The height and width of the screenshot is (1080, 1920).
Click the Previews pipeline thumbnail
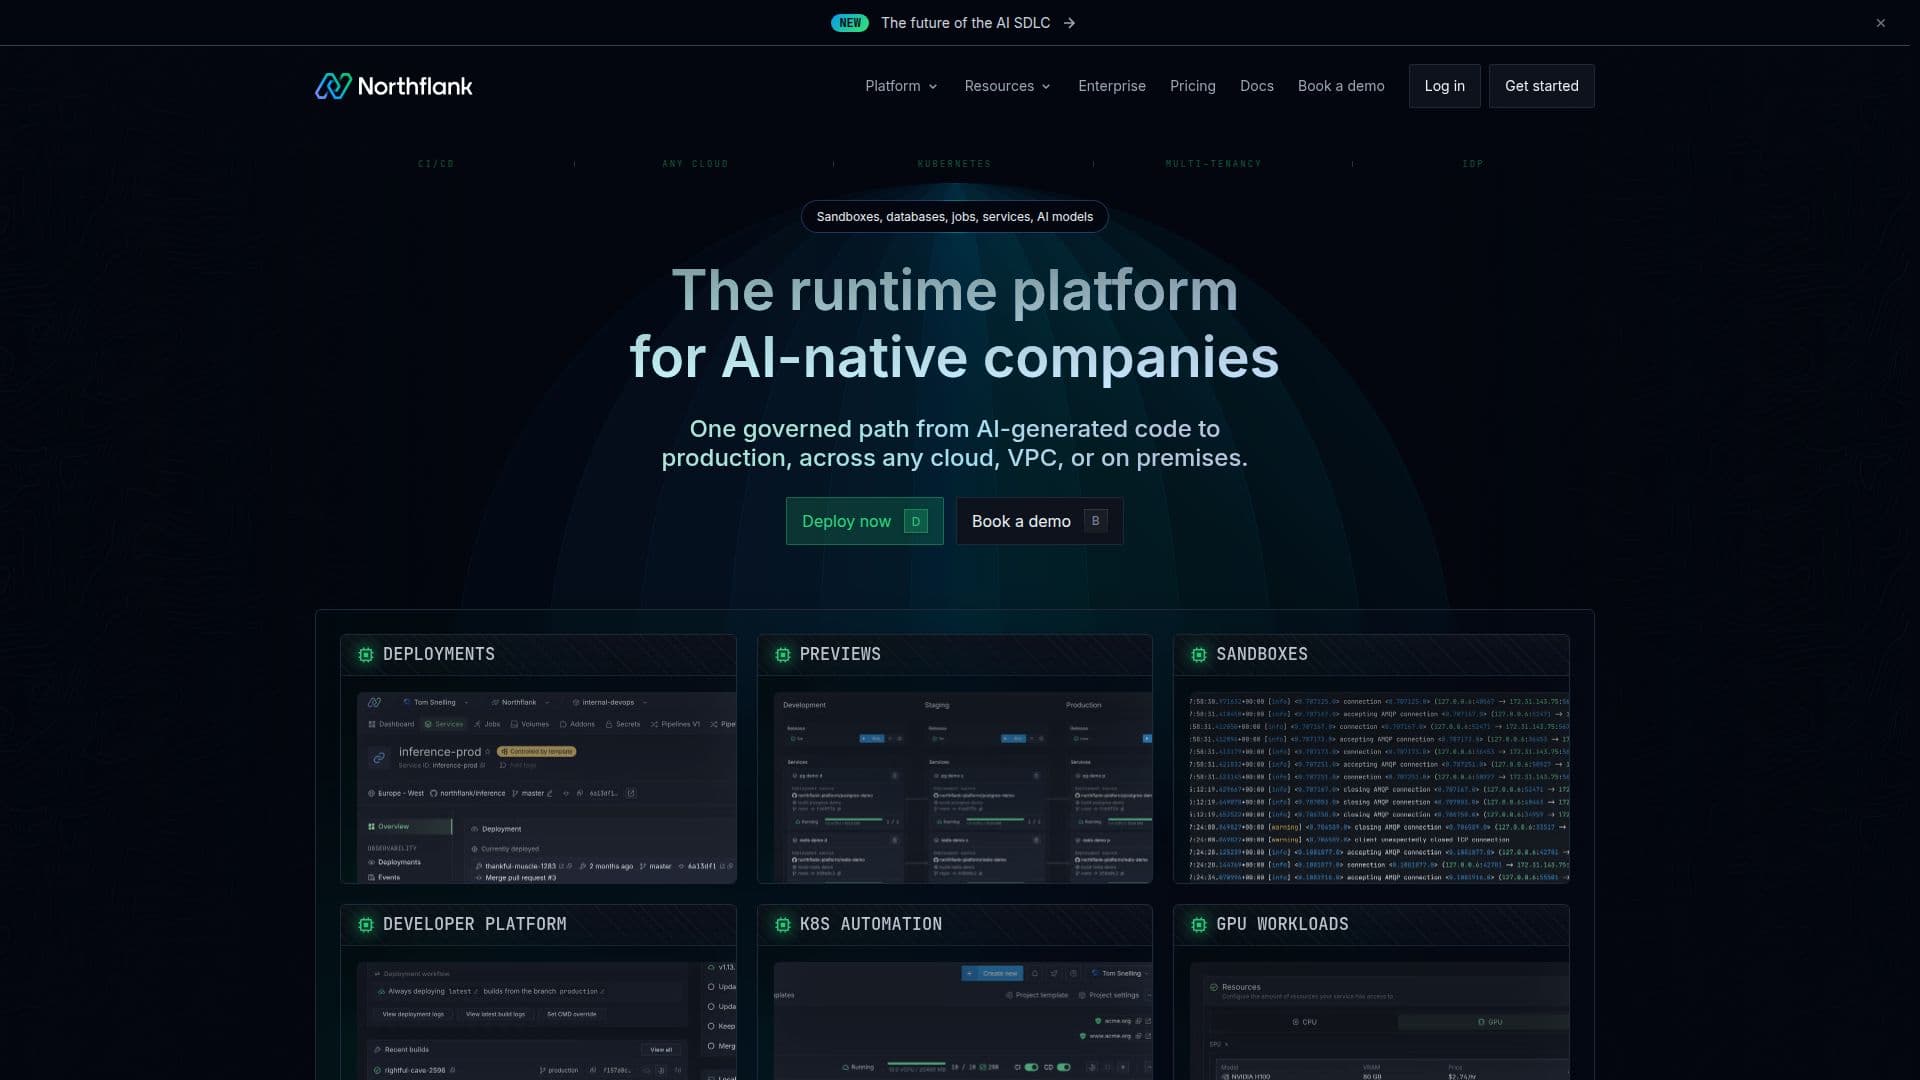pyautogui.click(x=963, y=787)
